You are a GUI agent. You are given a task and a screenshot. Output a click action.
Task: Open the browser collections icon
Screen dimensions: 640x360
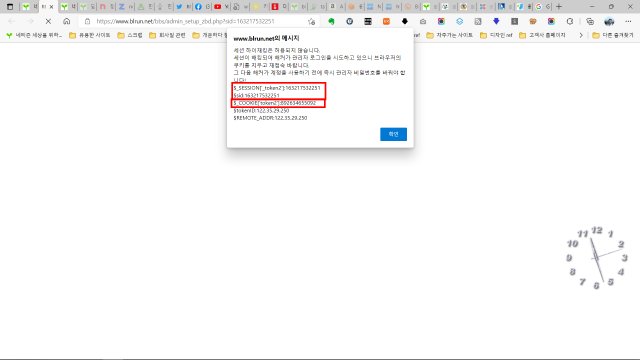(590, 21)
